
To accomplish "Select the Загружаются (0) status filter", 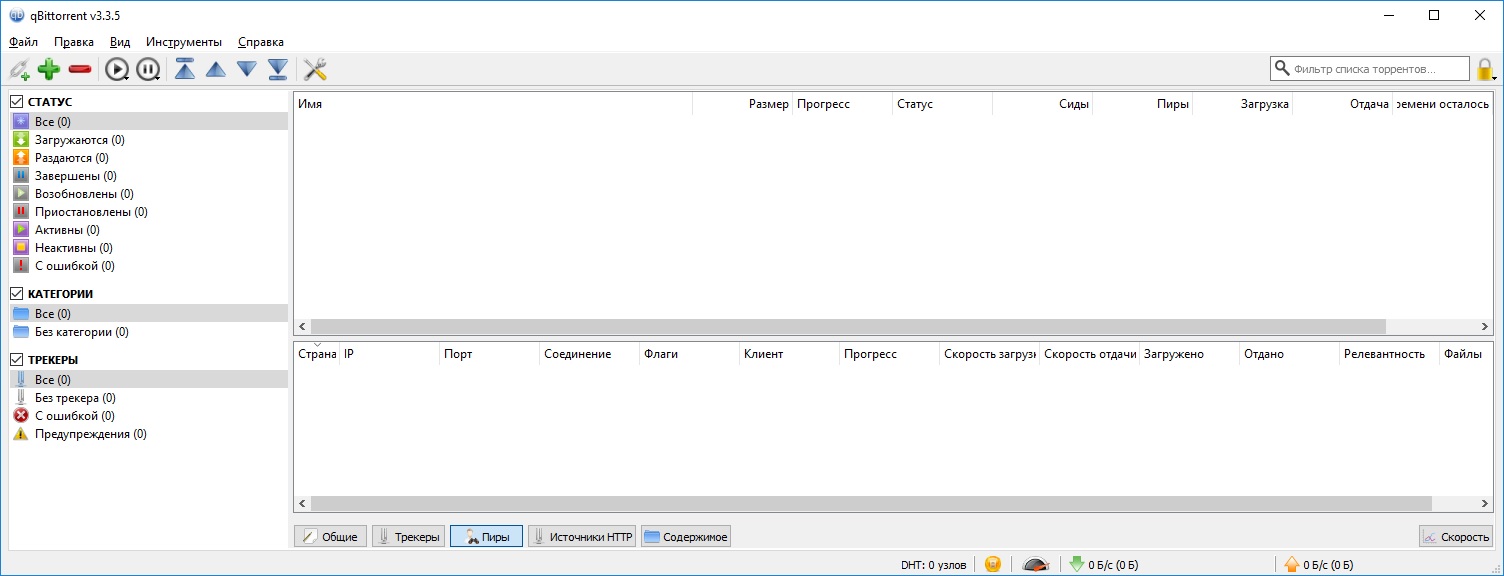I will pyautogui.click(x=148, y=140).
